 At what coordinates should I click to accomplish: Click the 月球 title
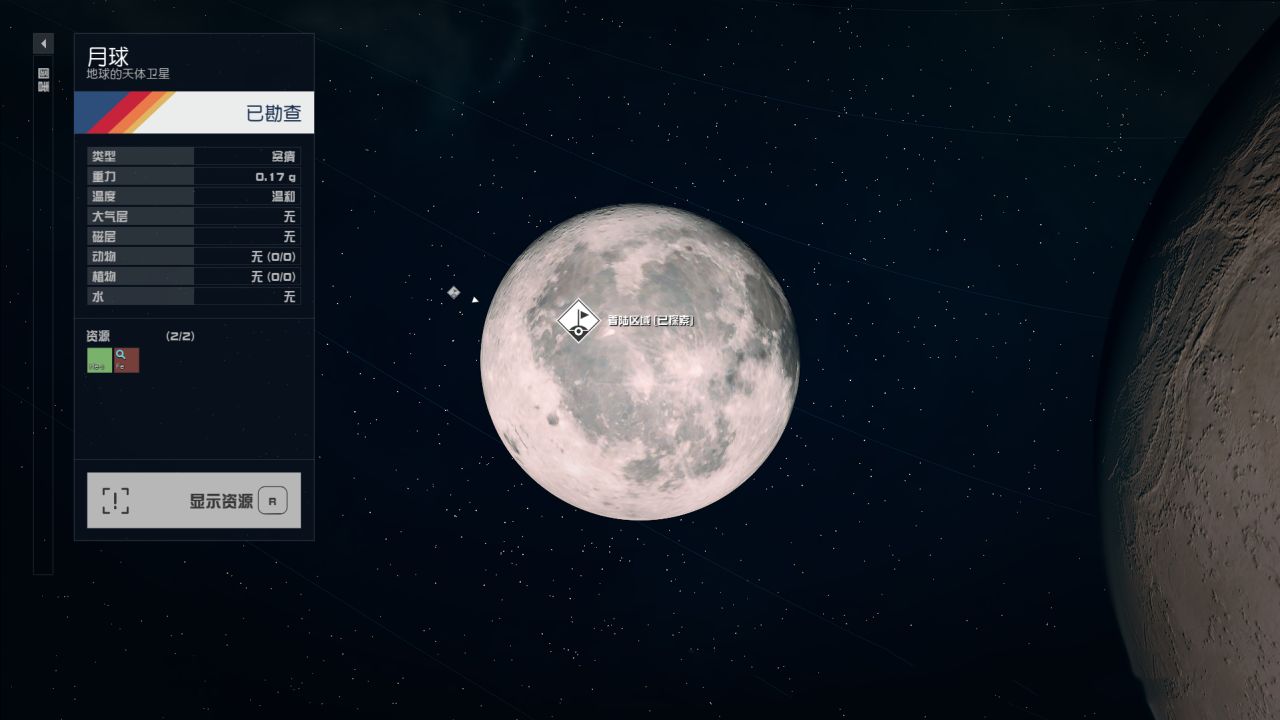click(x=108, y=56)
